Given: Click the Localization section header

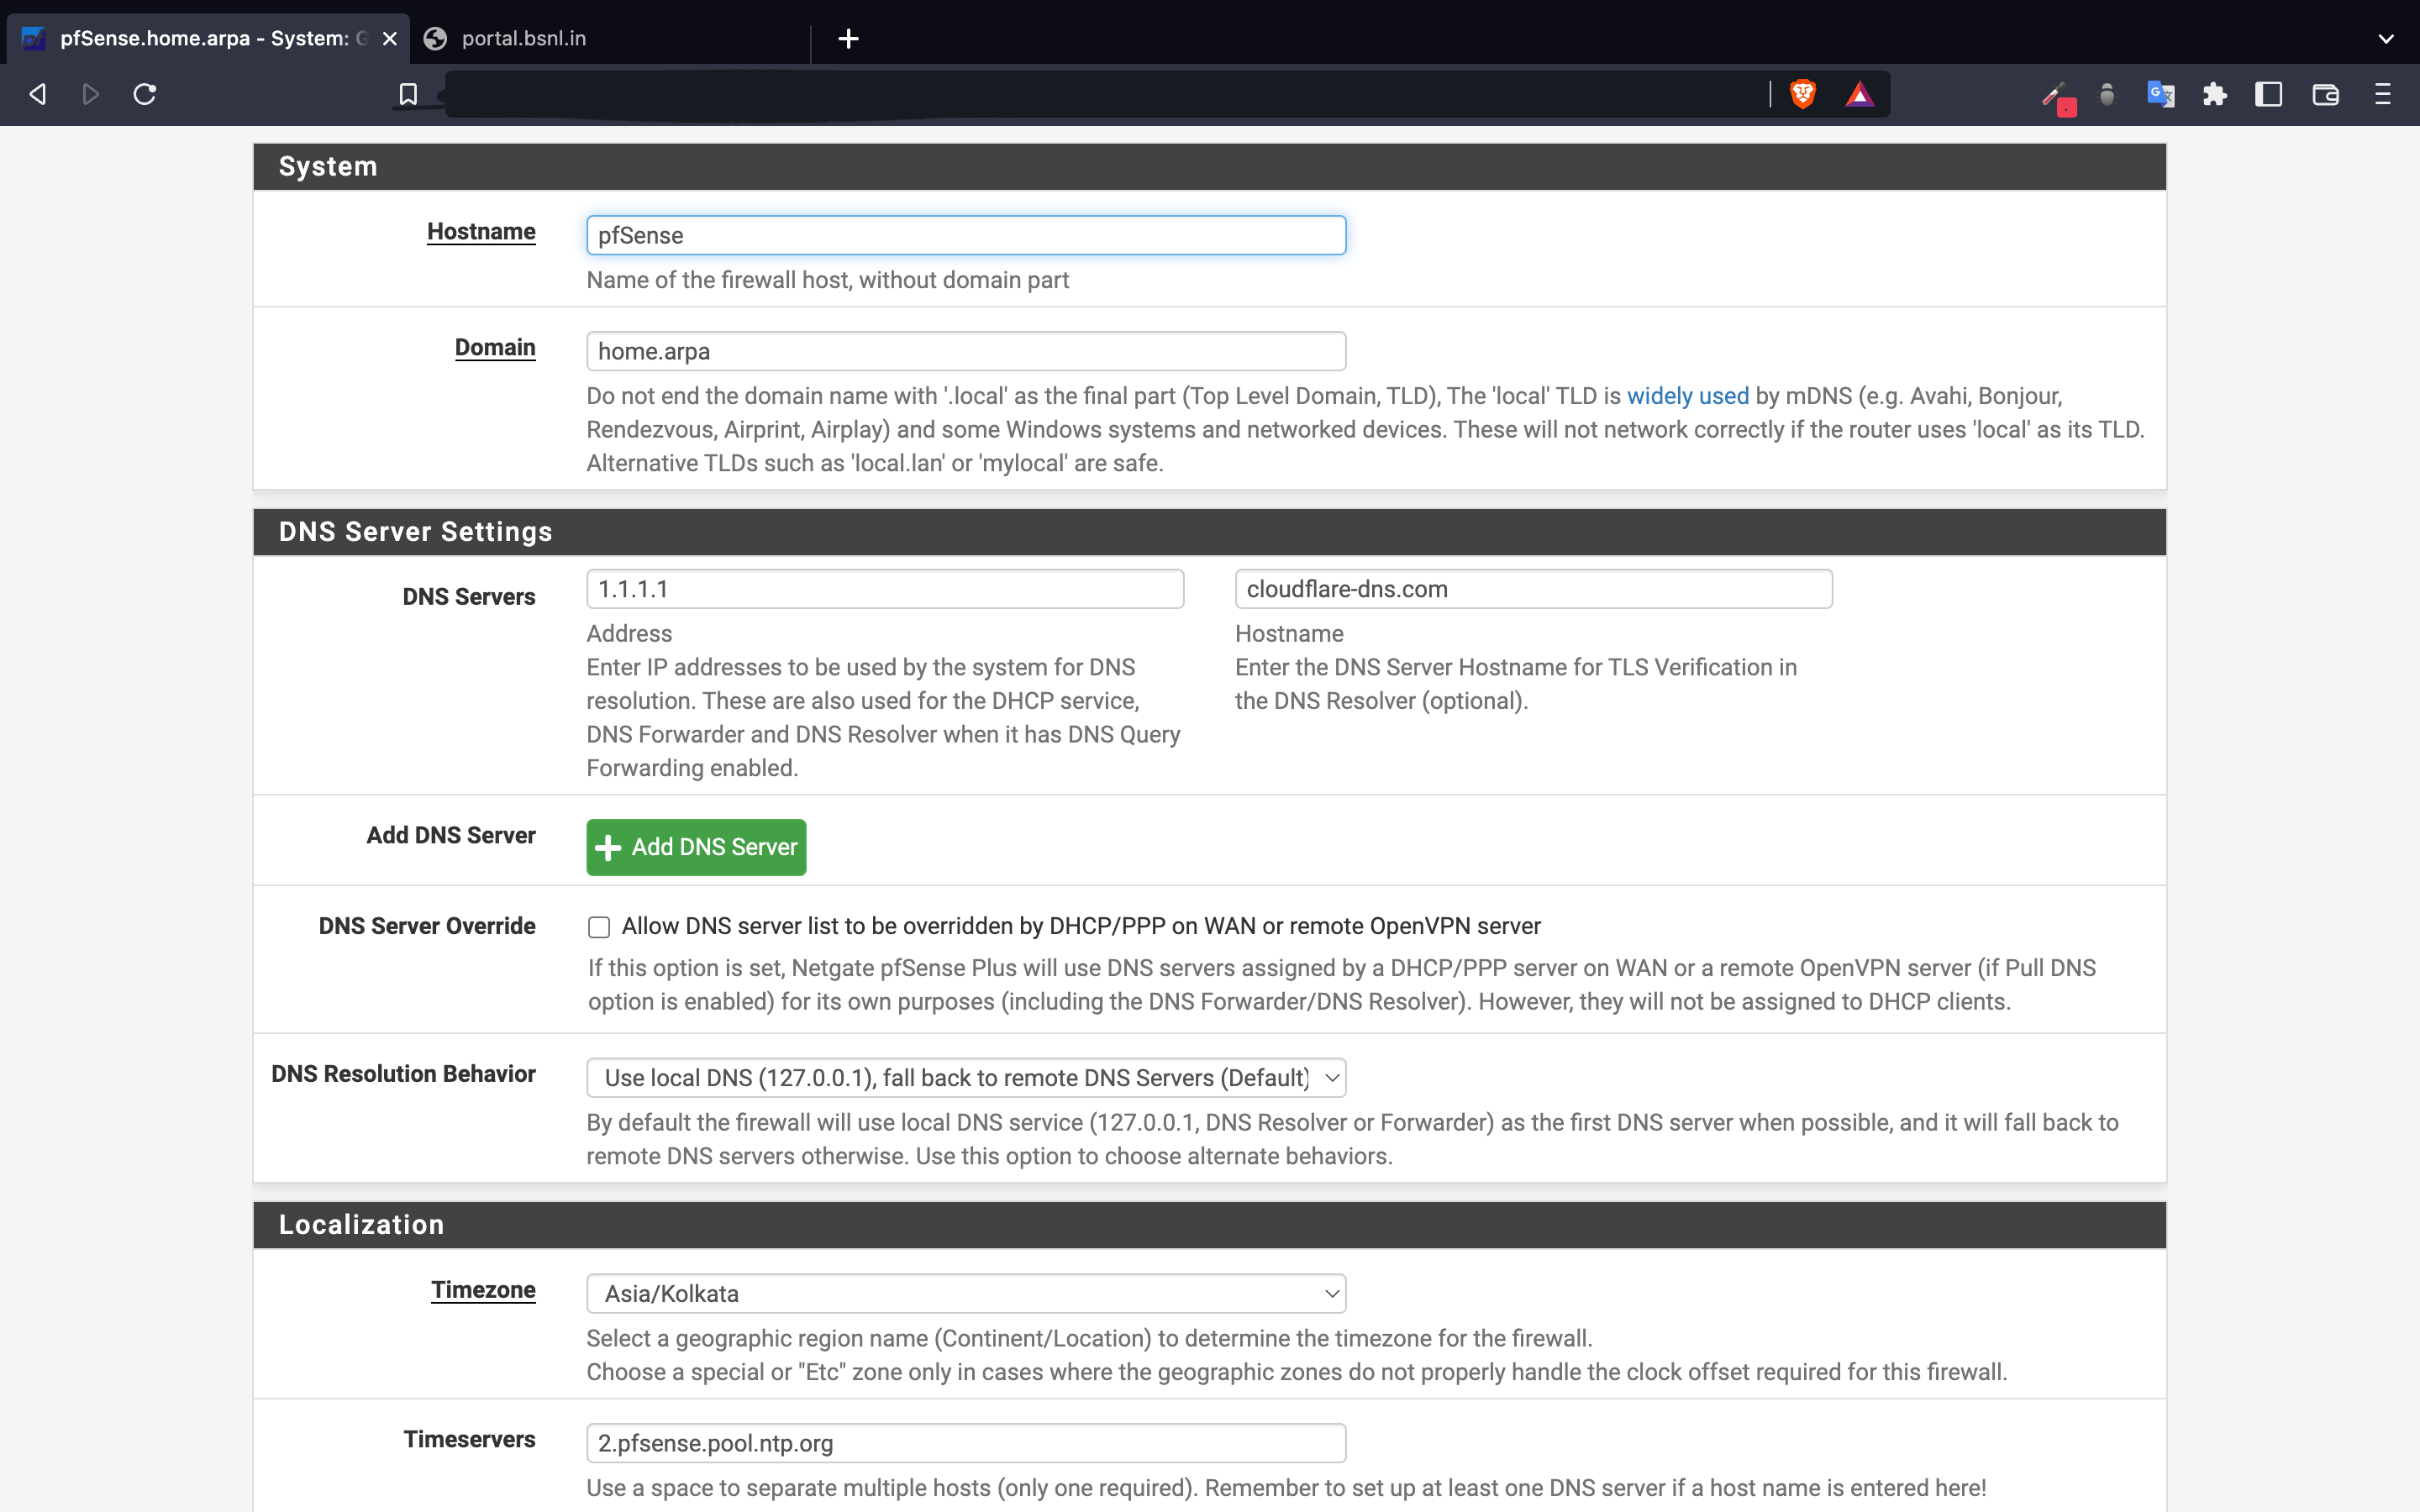Looking at the screenshot, I should coord(1209,1225).
